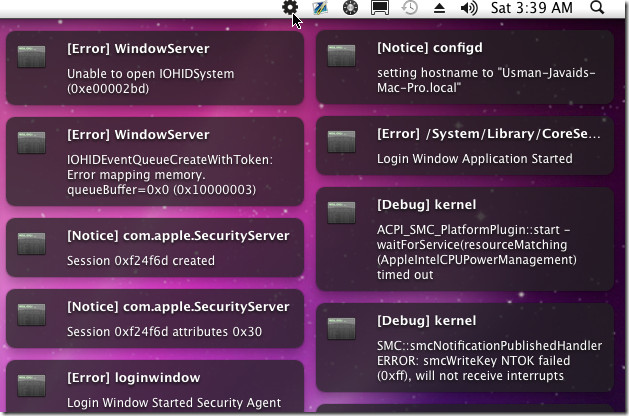
Task: Click the 'Login Window Application Started' message
Action: pyautogui.click(x=475, y=159)
